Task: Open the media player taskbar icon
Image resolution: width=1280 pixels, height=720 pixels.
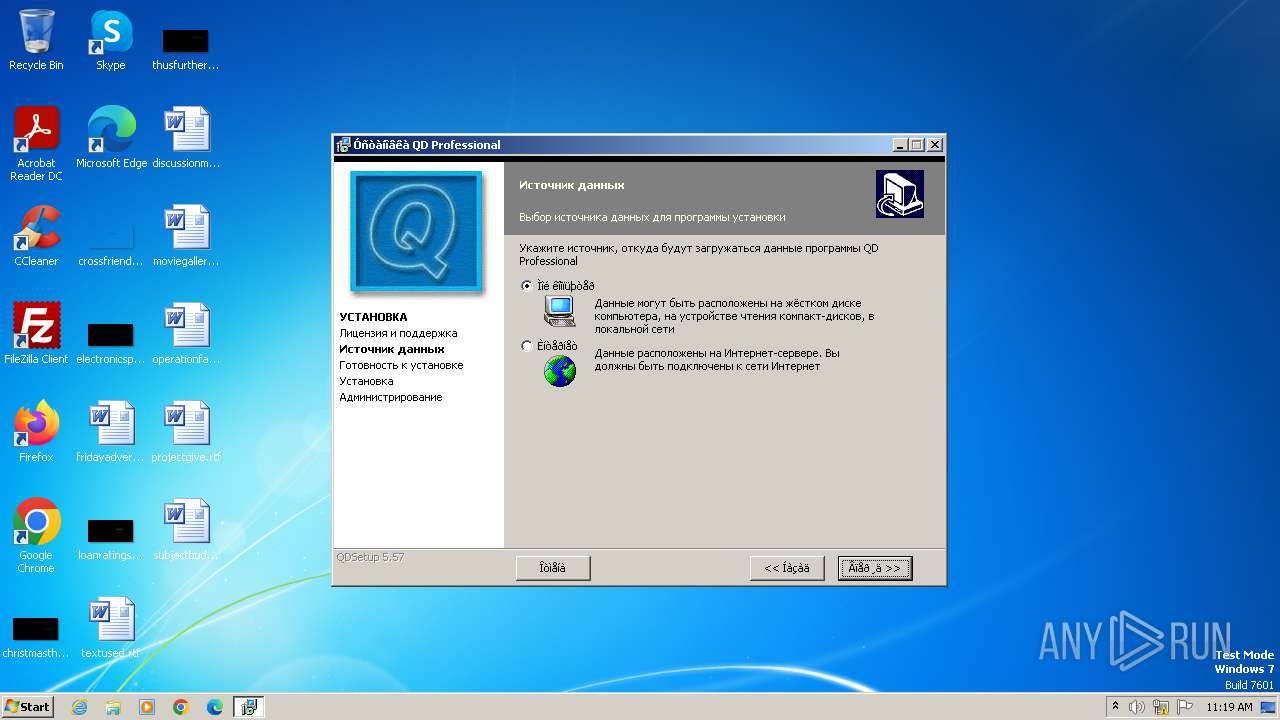Action: (147, 707)
